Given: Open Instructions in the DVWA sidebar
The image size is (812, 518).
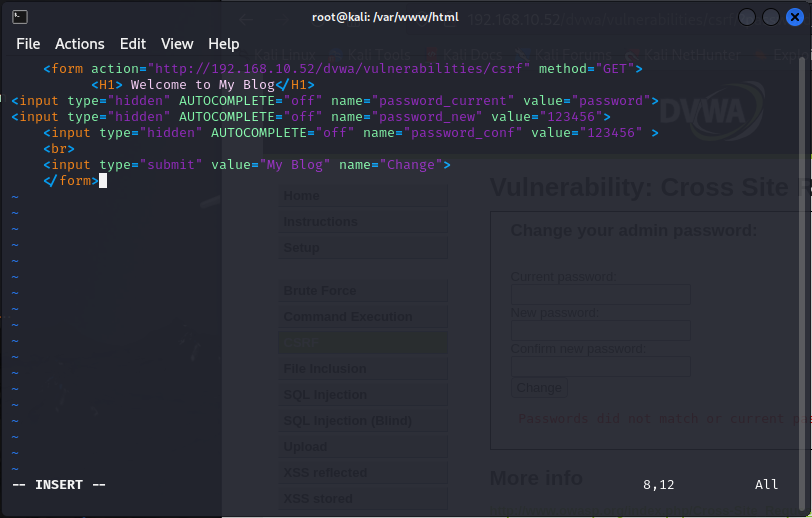Looking at the screenshot, I should tap(363, 222).
